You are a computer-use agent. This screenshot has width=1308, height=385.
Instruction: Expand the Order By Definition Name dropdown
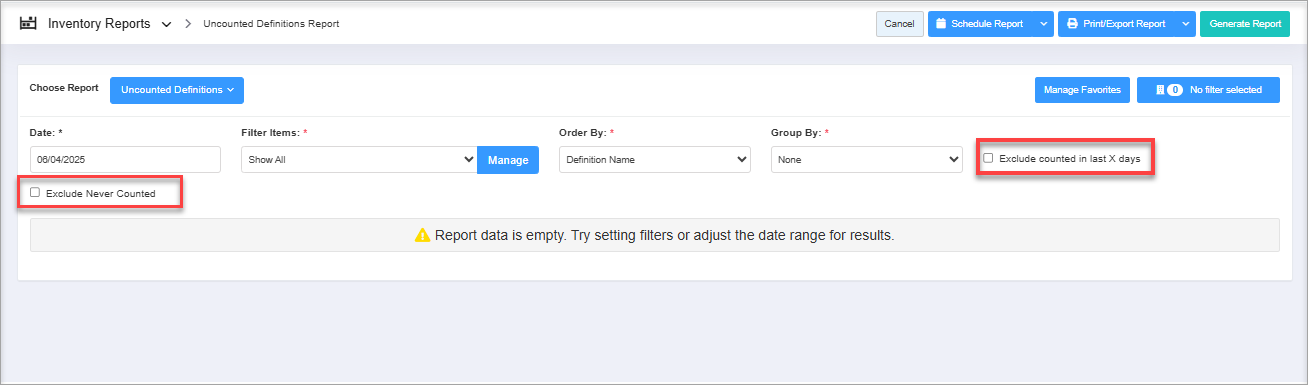click(654, 159)
